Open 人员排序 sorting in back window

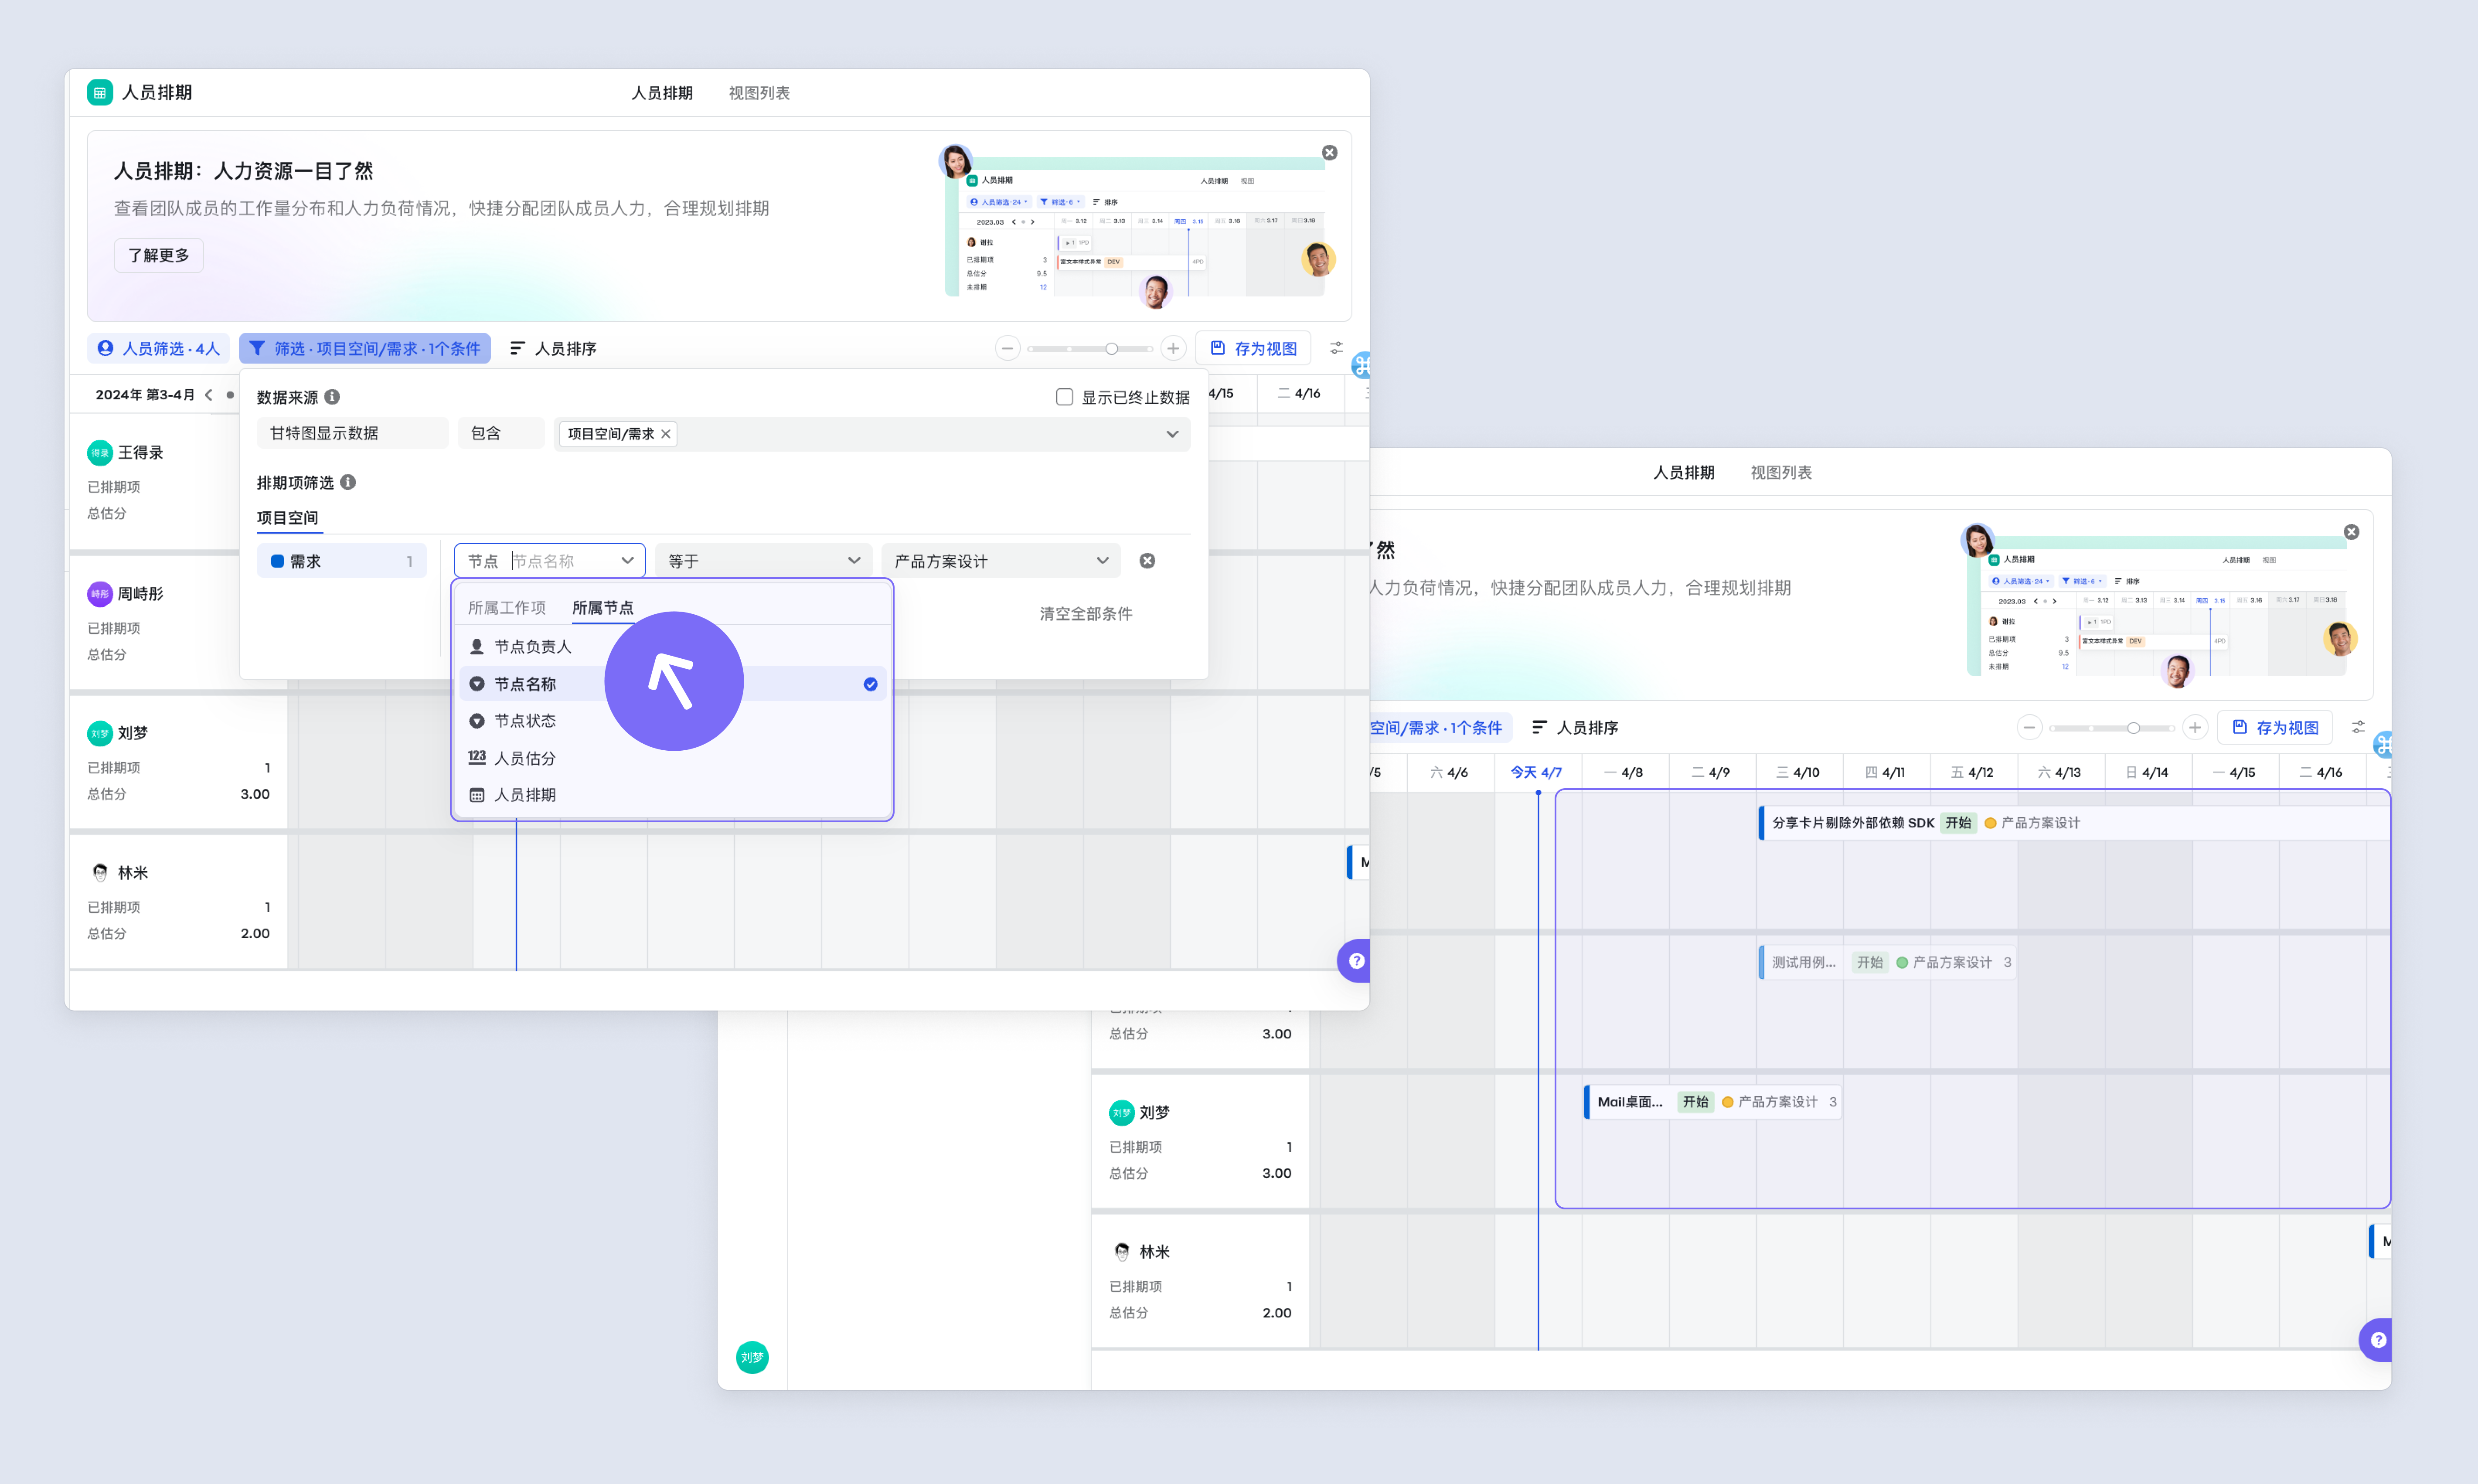(1575, 727)
